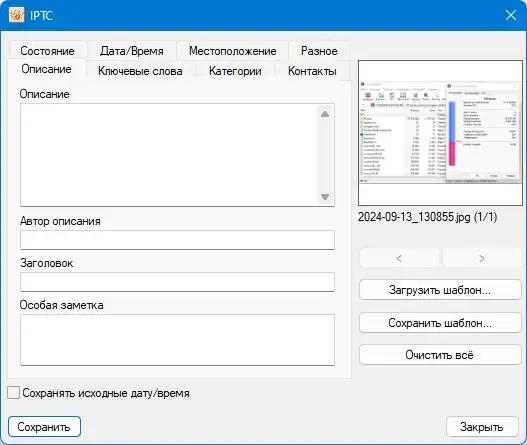
Task: Click the Сохранить шаблон... button
Action: pyautogui.click(x=440, y=323)
